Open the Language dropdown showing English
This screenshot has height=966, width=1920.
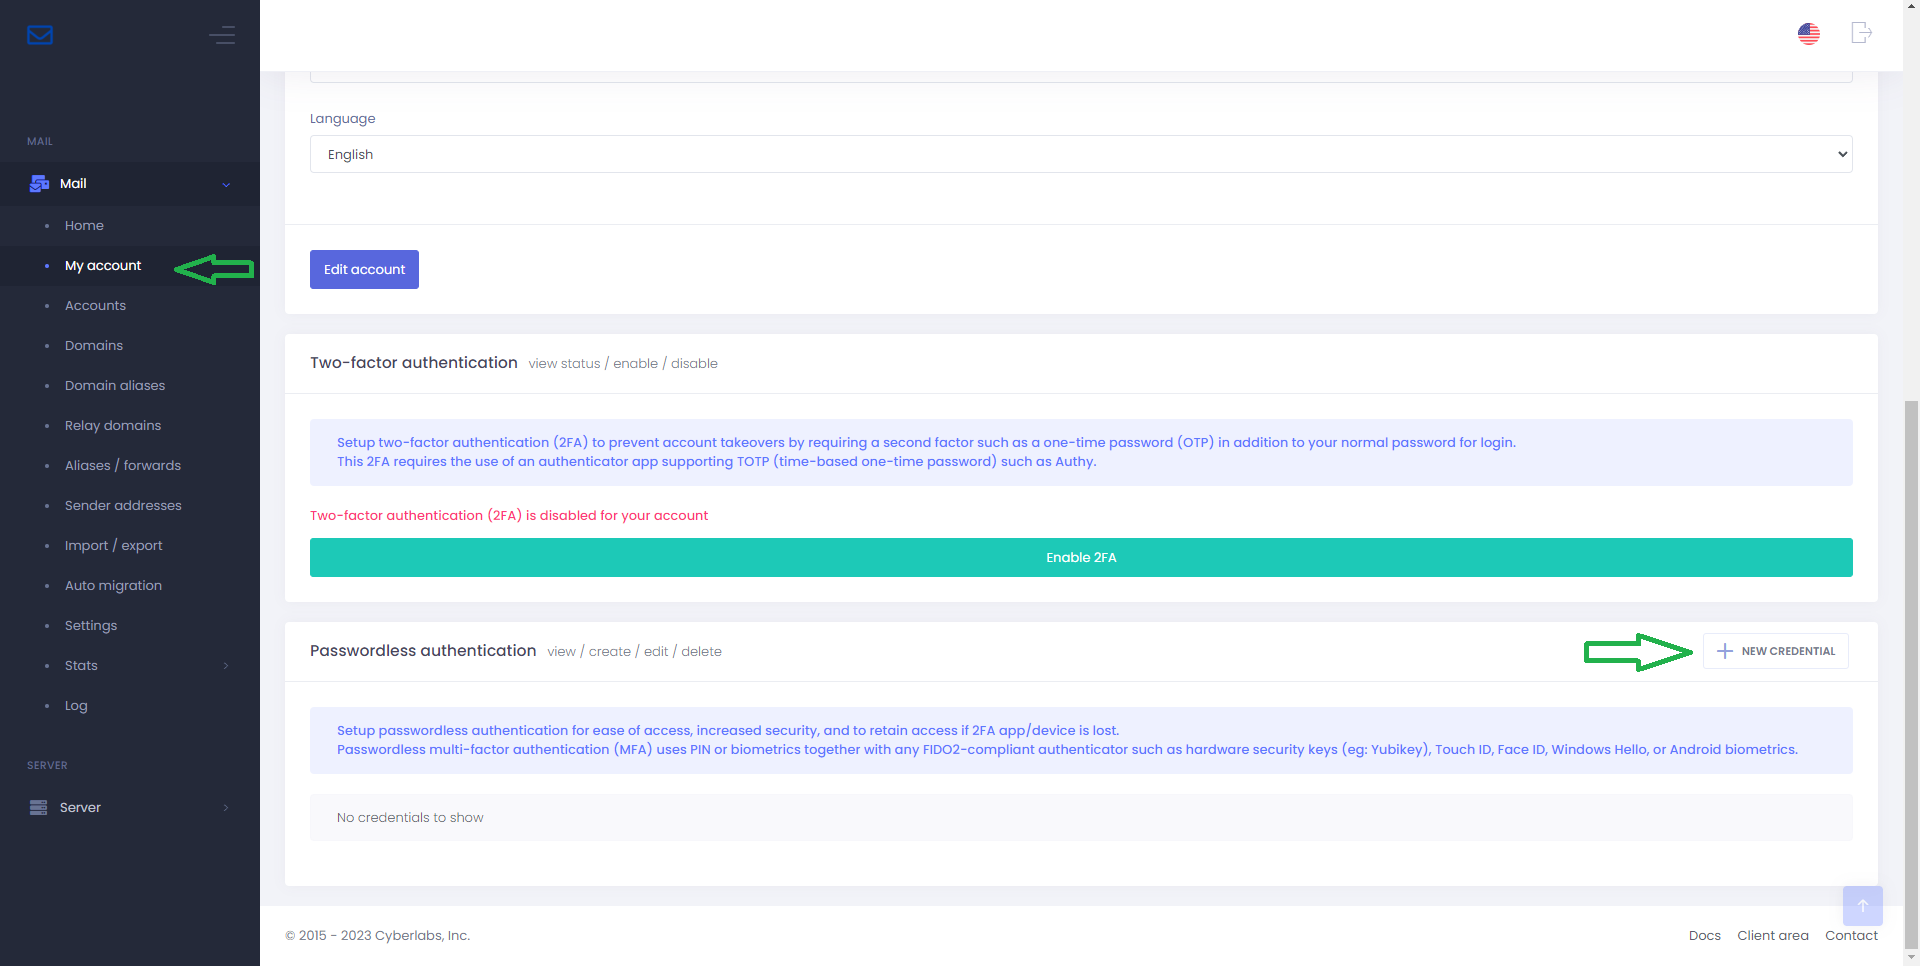[x=1080, y=154]
